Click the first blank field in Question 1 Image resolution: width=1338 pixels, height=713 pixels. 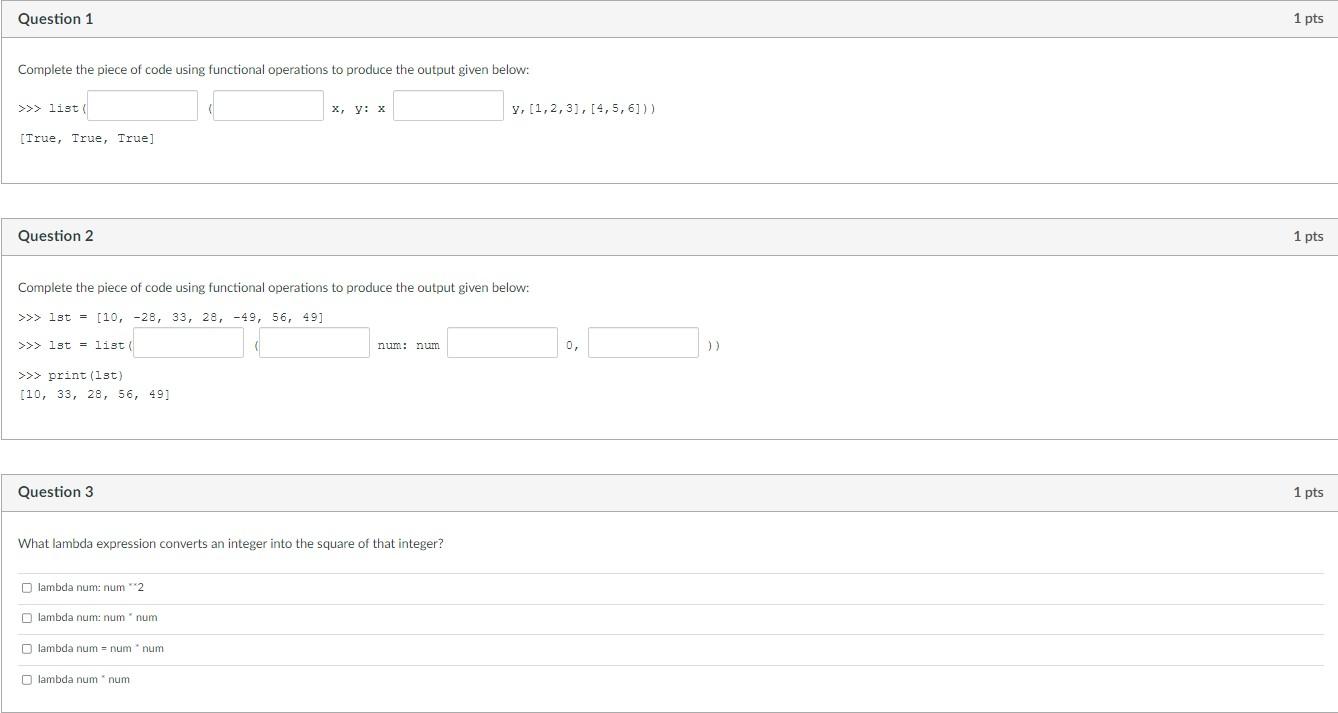click(x=141, y=105)
